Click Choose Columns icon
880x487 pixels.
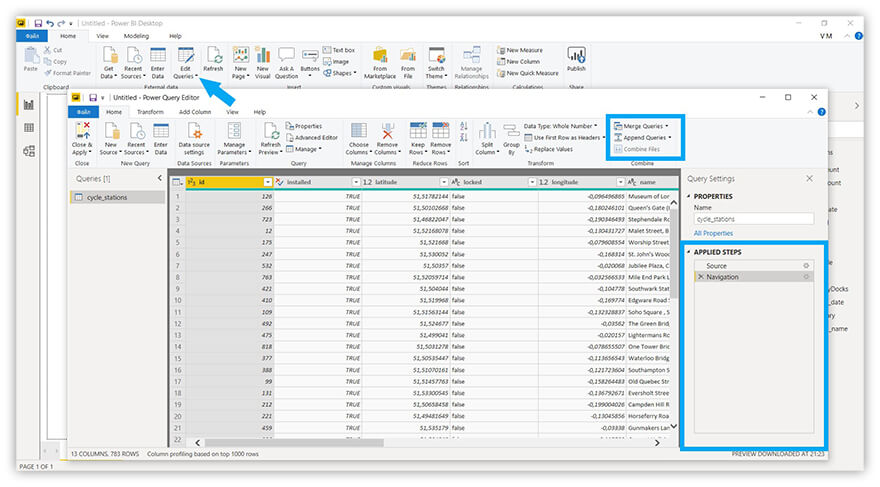click(359, 131)
